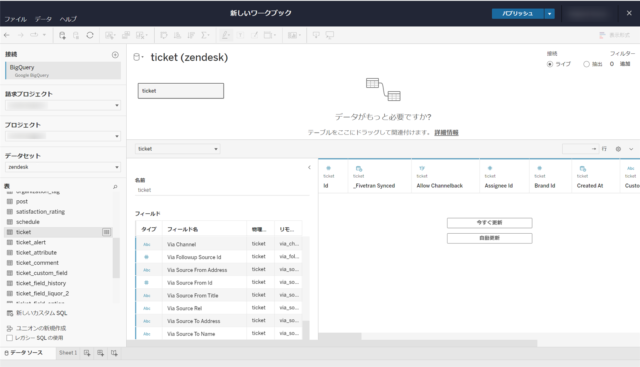This screenshot has height=367, width=640.
Task: Click the preview settings gear icon
Action: tap(618, 149)
